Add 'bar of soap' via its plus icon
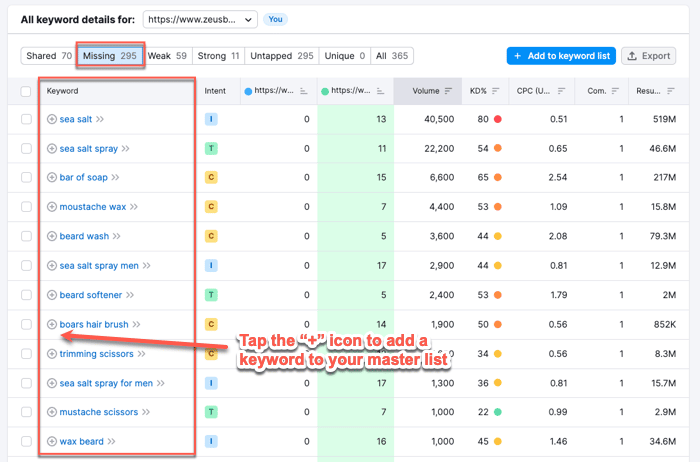 click(x=52, y=177)
